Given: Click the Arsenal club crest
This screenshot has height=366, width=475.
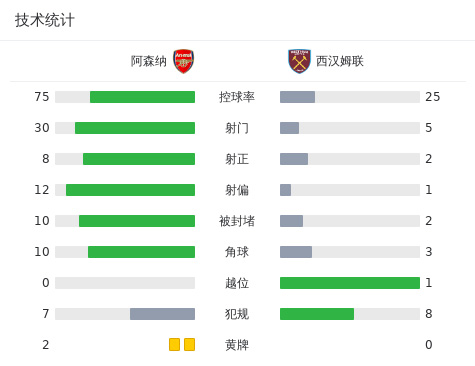Looking at the screenshot, I should pyautogui.click(x=183, y=61).
